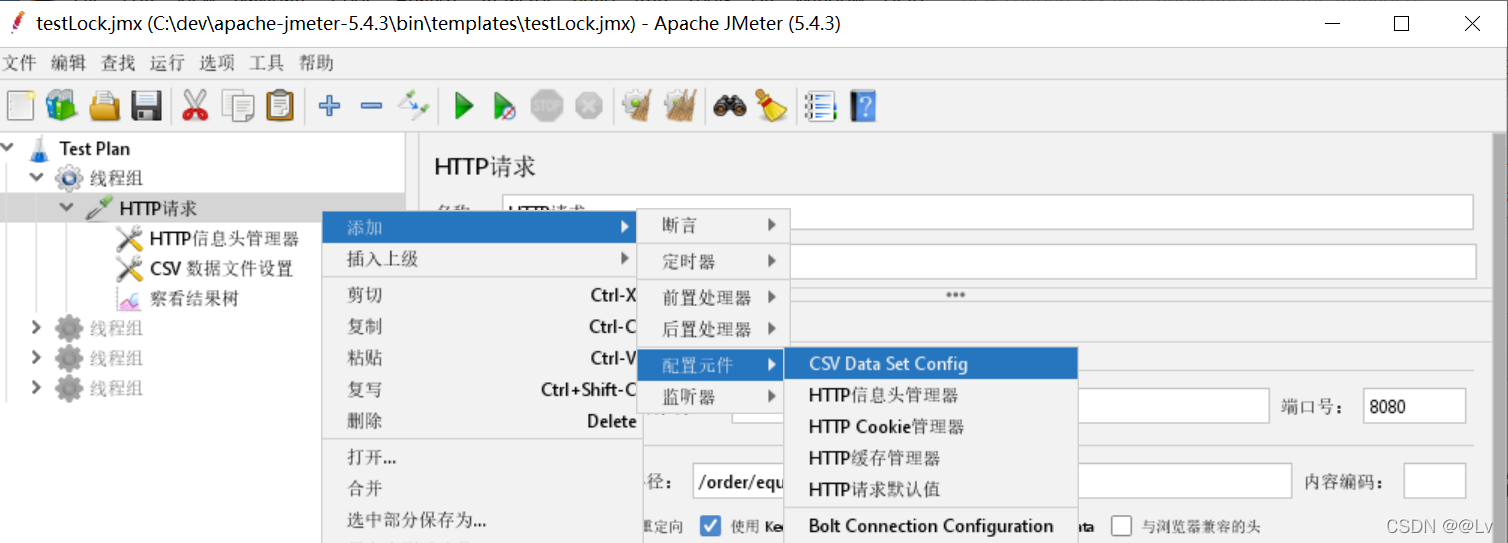
Task: Open the 后置处理器 submenu
Action: tap(714, 329)
